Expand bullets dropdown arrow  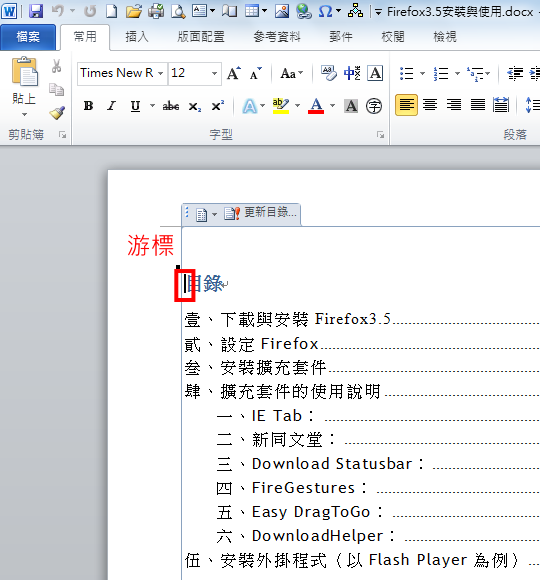422,73
